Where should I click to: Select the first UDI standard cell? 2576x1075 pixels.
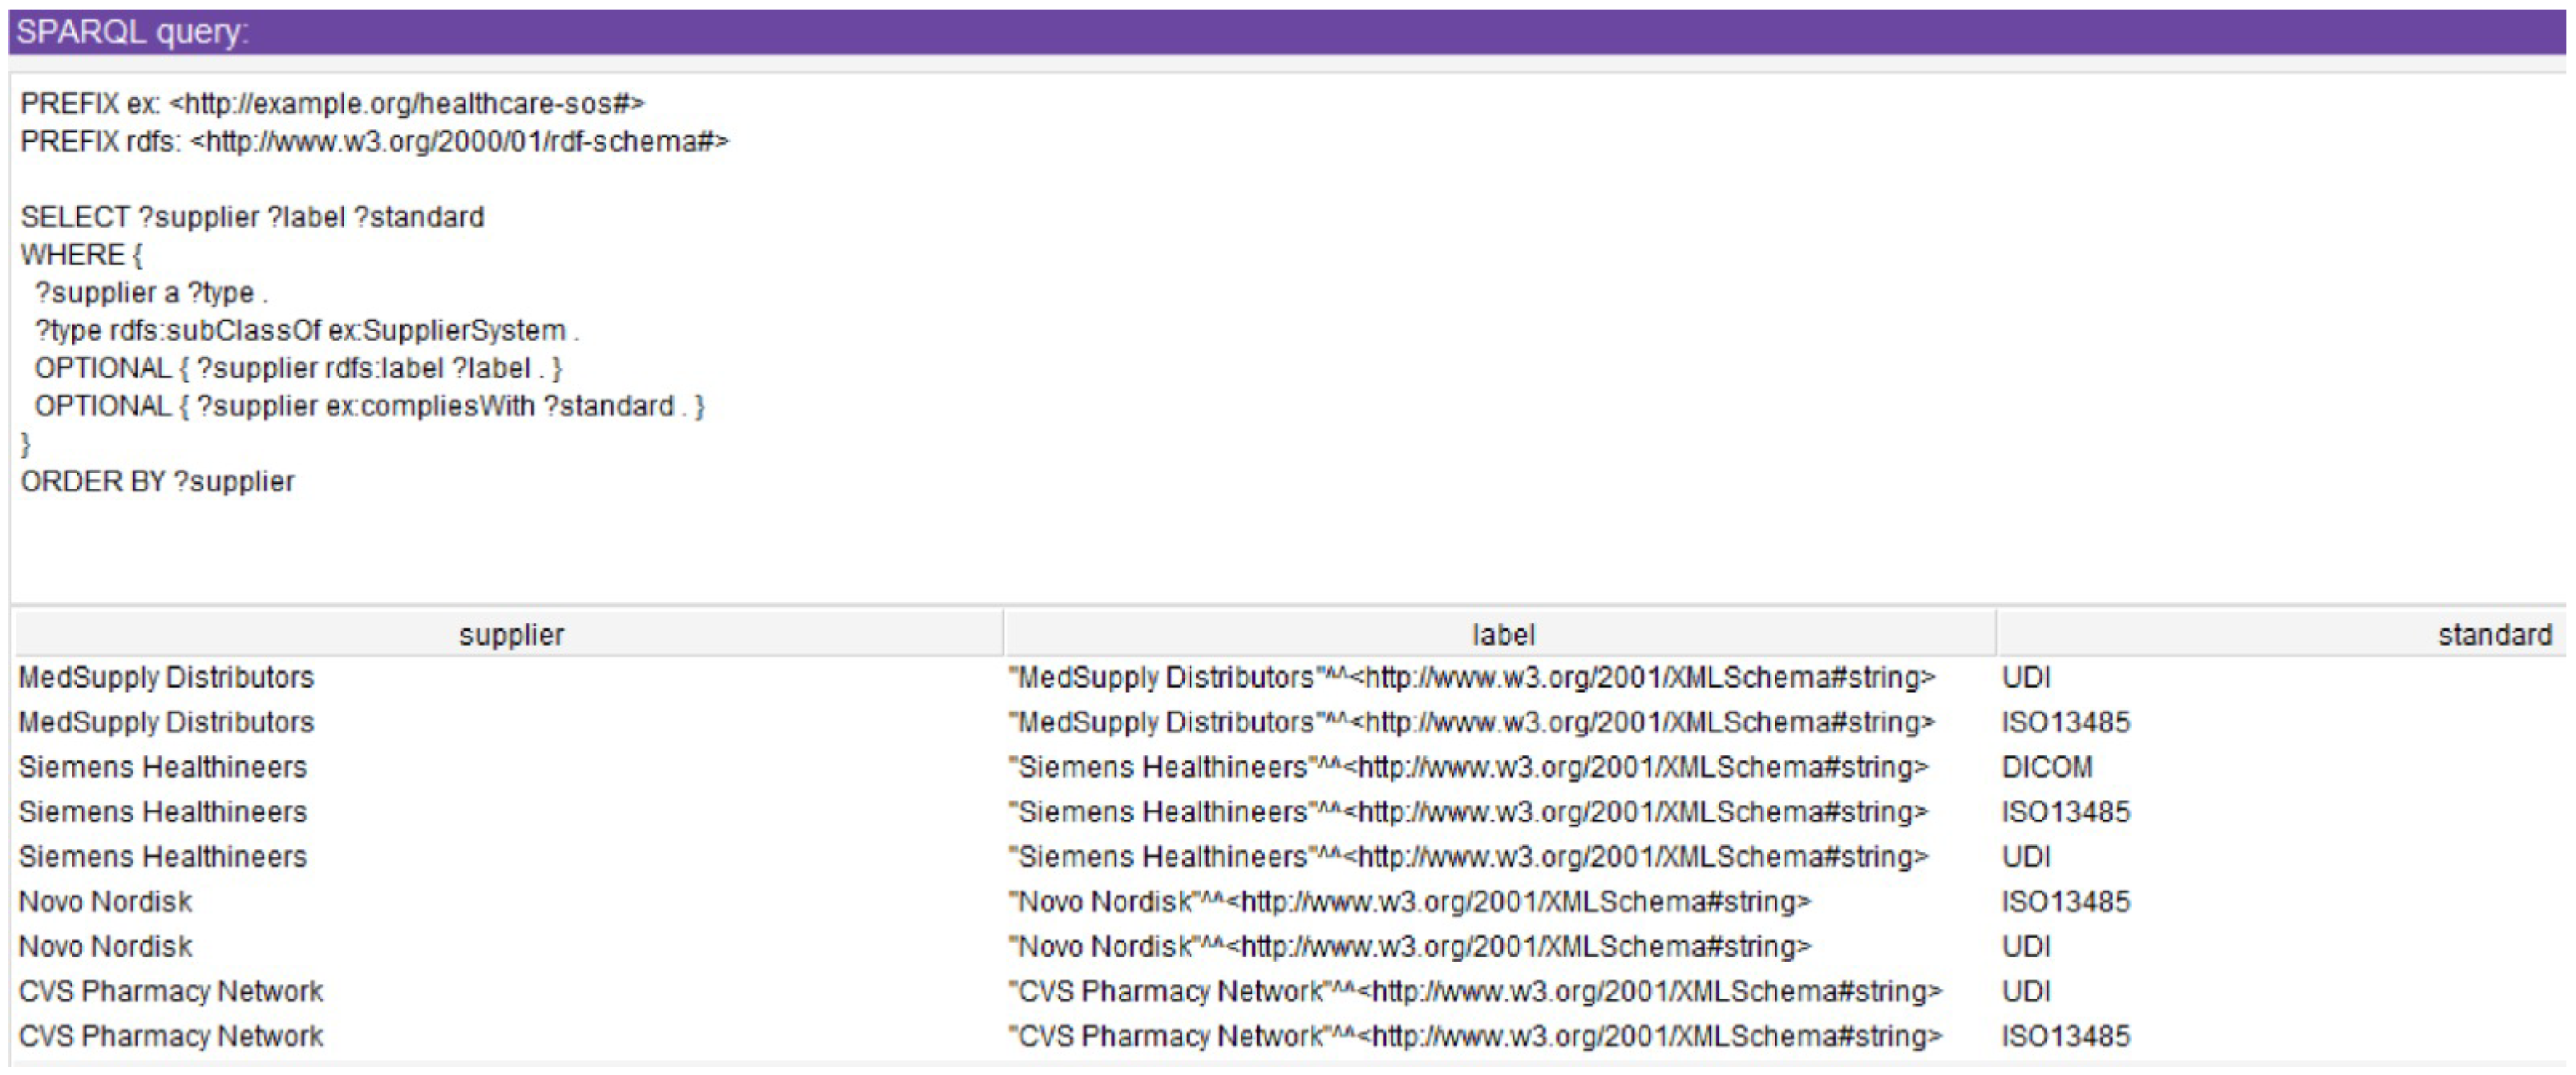(x=2026, y=677)
